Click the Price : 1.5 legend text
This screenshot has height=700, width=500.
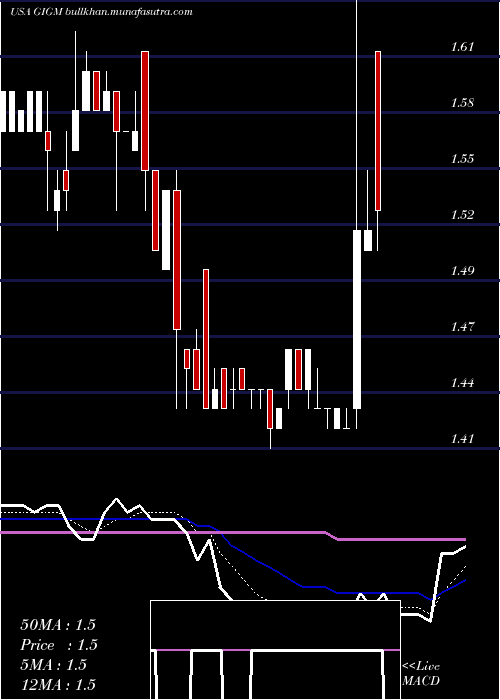(59, 645)
